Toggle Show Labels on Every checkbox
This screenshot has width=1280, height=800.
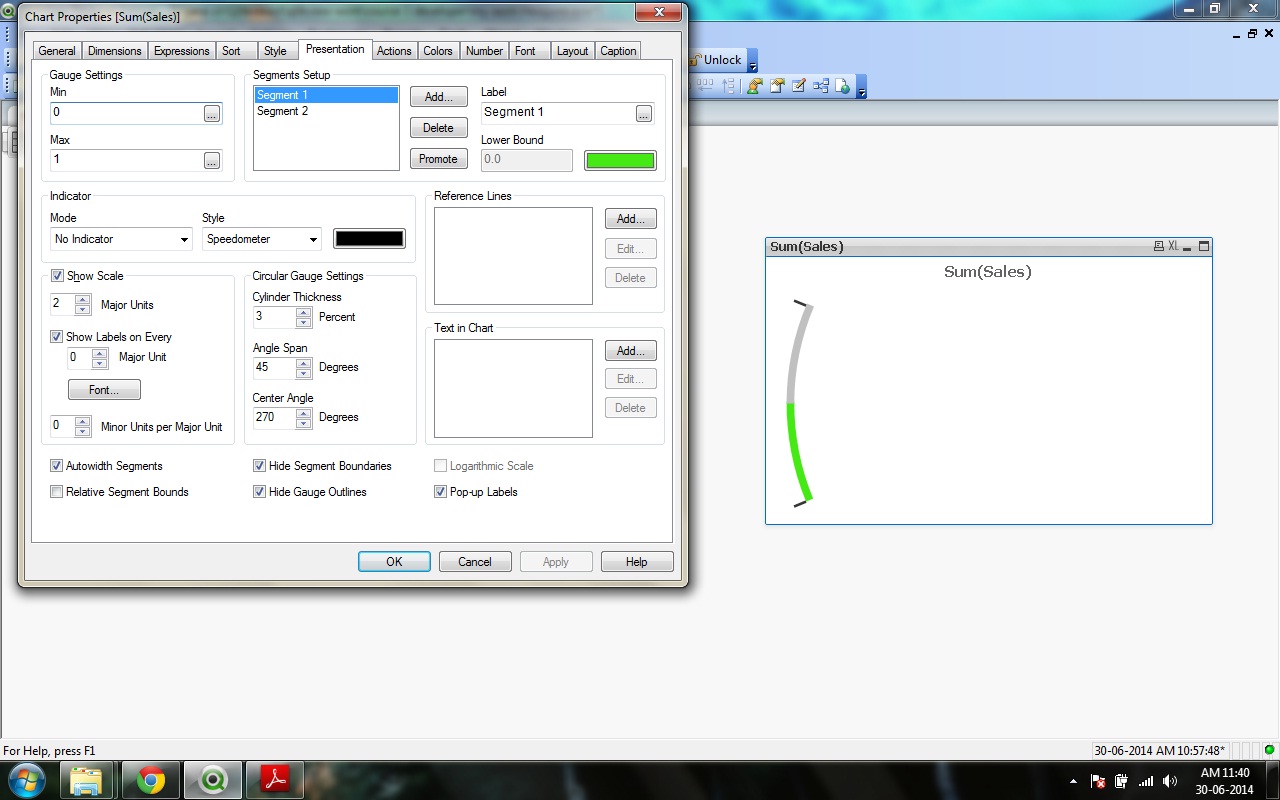point(57,337)
